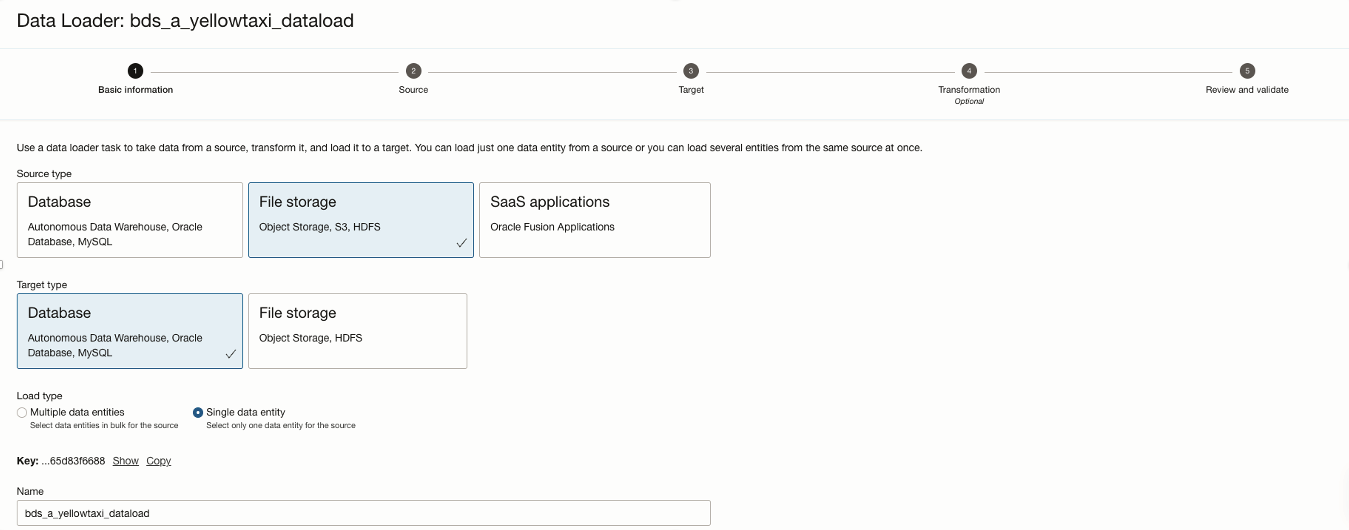Open the Review and validate step label
This screenshot has width=1349, height=530.
1247,90
